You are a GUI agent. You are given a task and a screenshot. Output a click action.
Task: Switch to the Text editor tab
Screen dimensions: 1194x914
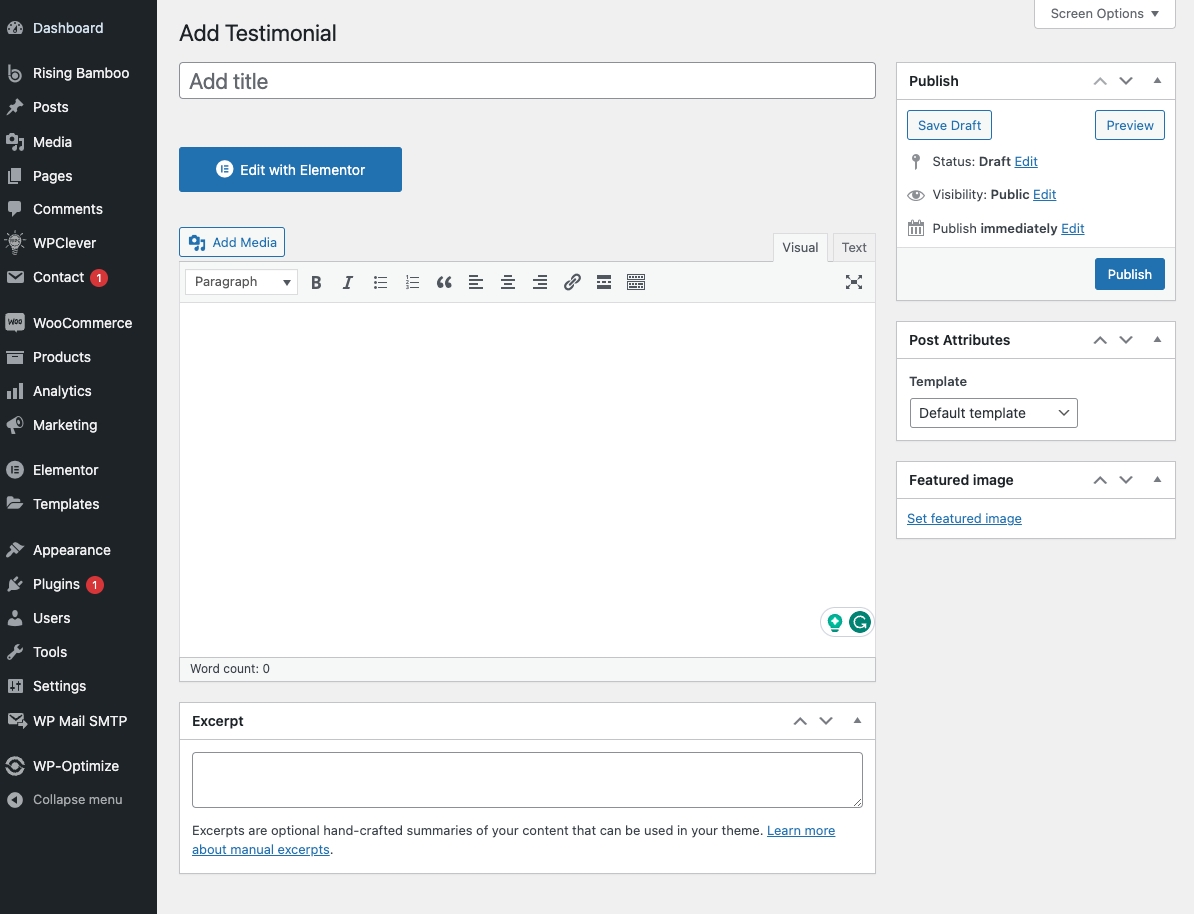[x=854, y=248]
